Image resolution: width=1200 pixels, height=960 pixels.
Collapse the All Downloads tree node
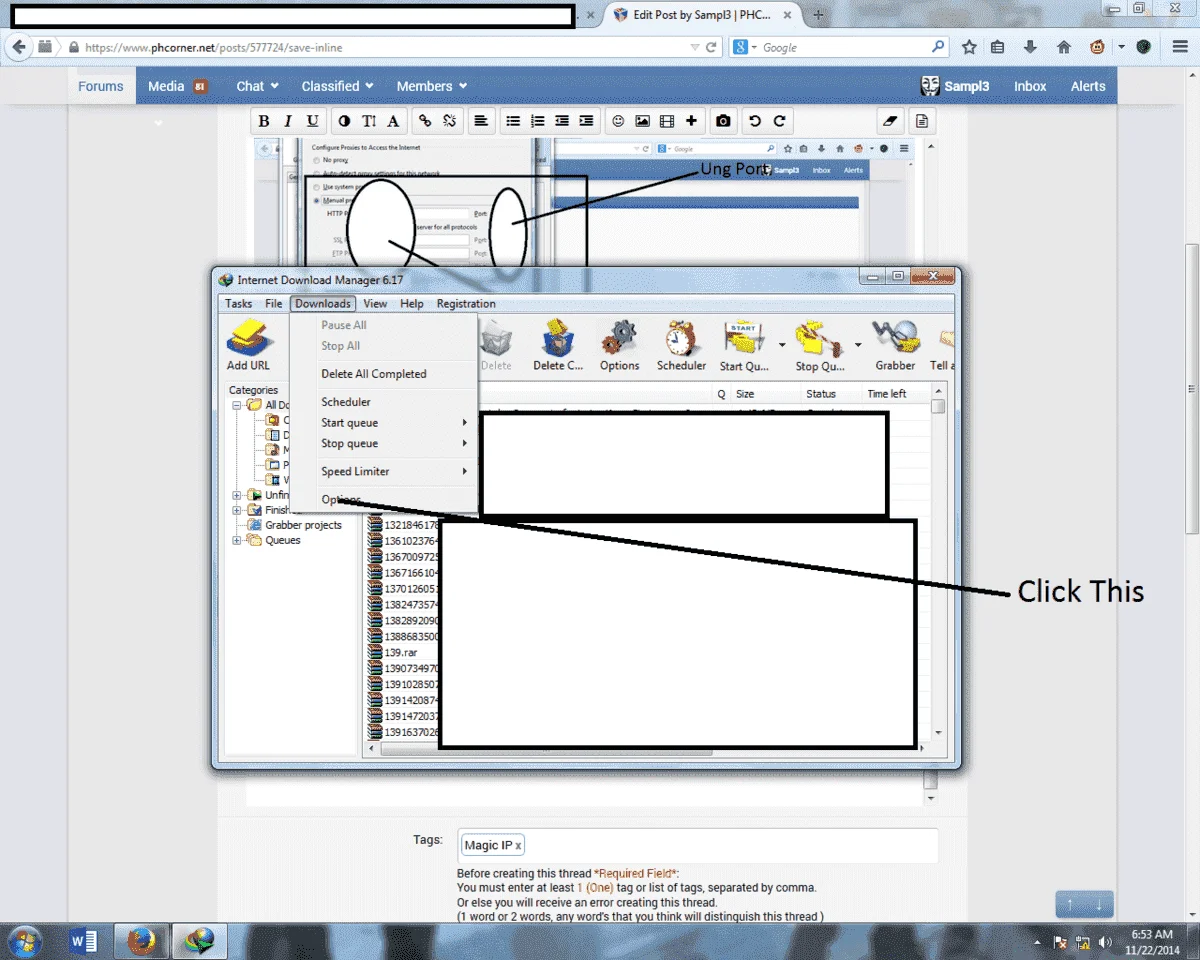click(237, 405)
